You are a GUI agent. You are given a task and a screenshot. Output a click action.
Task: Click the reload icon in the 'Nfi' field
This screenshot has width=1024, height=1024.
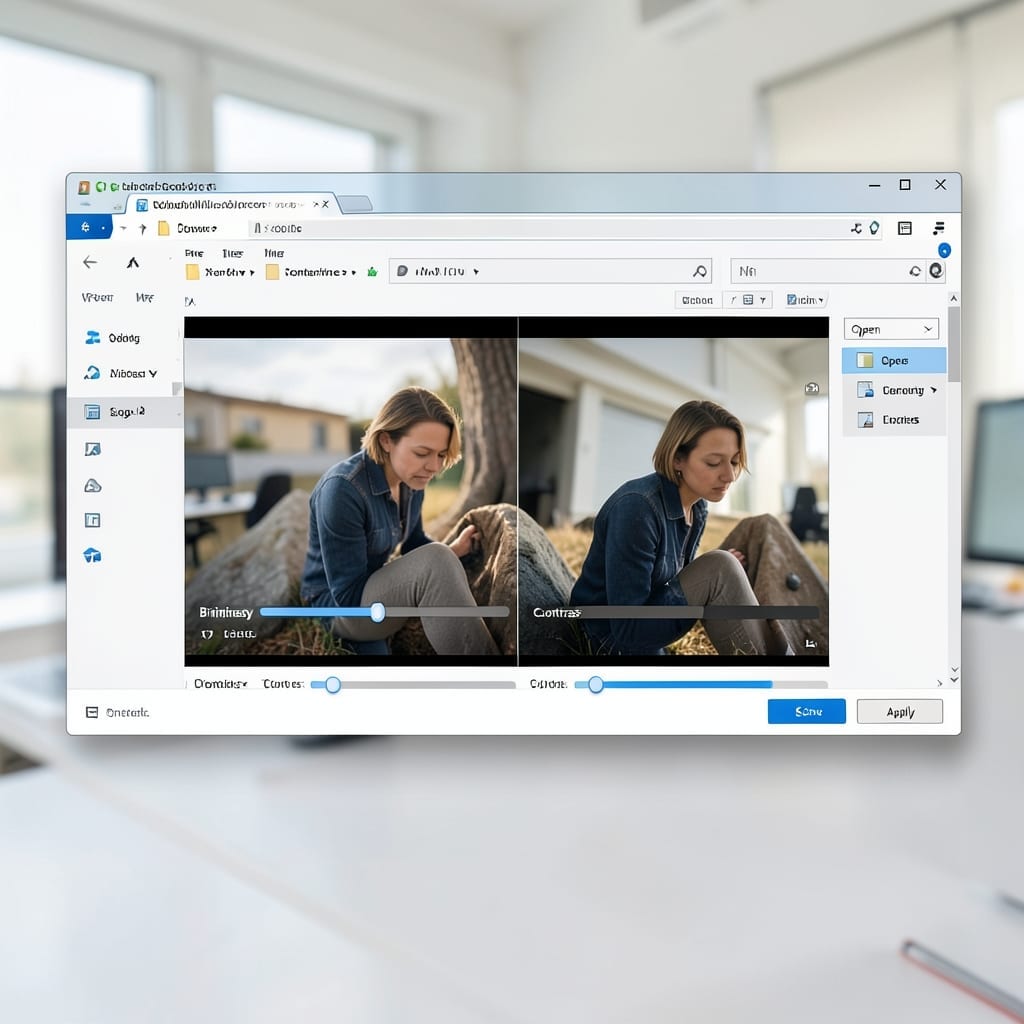pos(915,271)
